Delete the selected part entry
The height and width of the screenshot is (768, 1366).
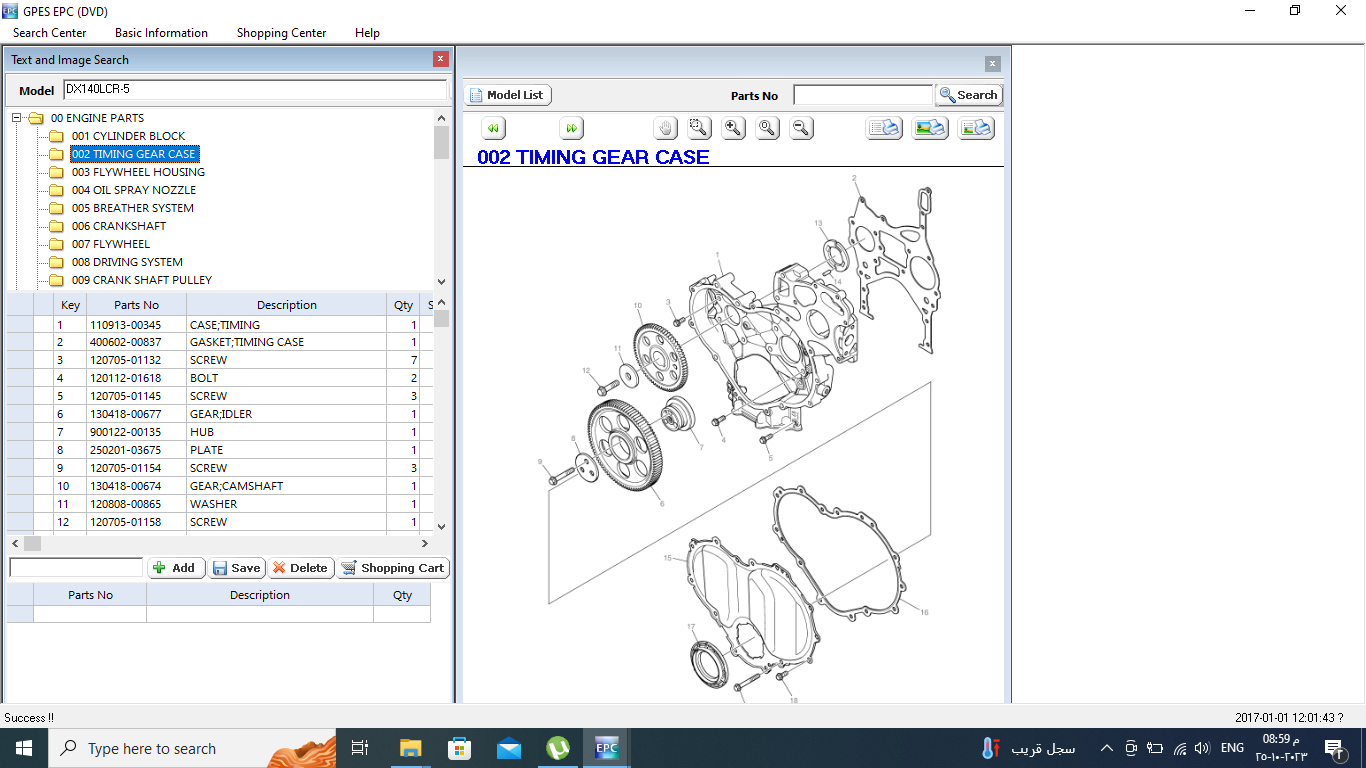click(300, 568)
